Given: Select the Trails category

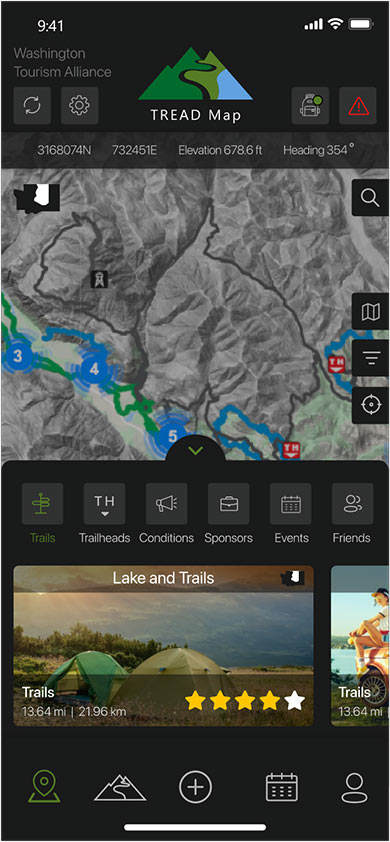Looking at the screenshot, I should coord(42,513).
